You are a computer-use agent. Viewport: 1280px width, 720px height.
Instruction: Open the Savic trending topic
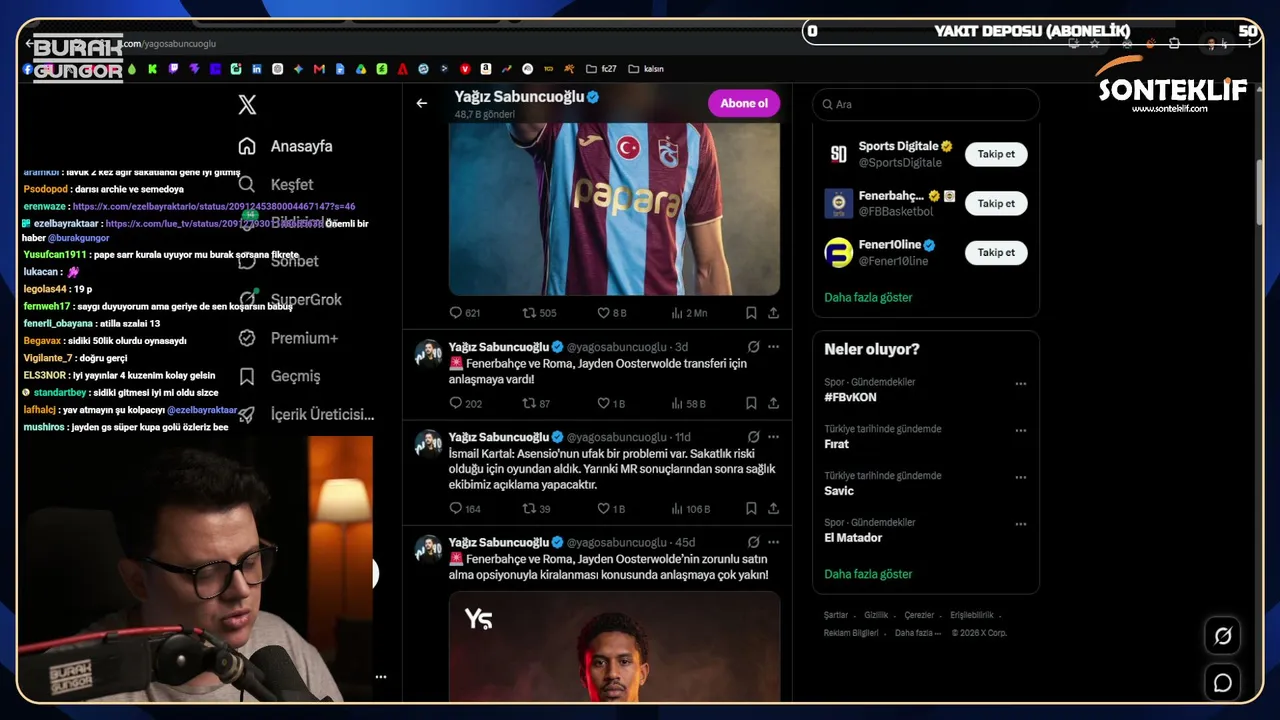click(x=839, y=491)
